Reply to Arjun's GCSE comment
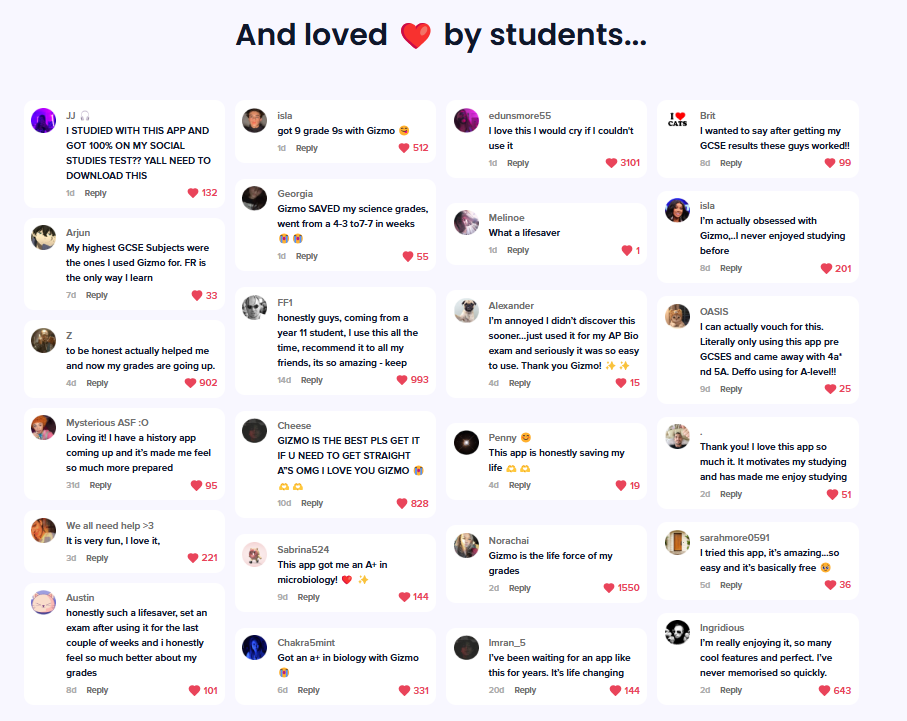The image size is (907, 721). click(97, 295)
